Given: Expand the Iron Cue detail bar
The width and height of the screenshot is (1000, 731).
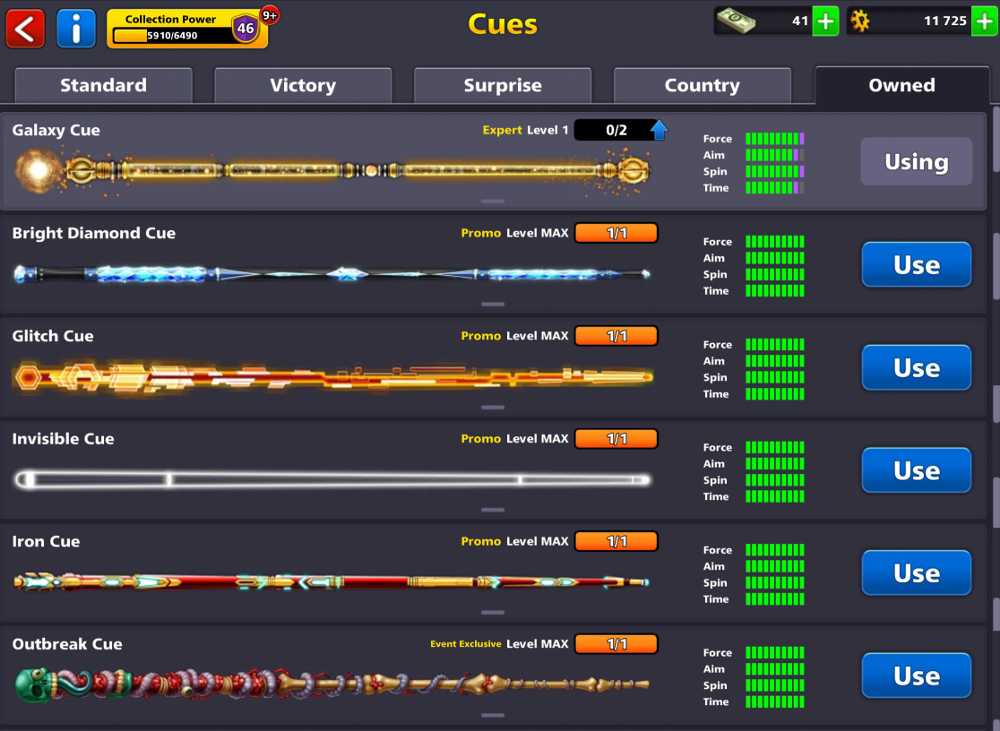Looking at the screenshot, I should [492, 613].
